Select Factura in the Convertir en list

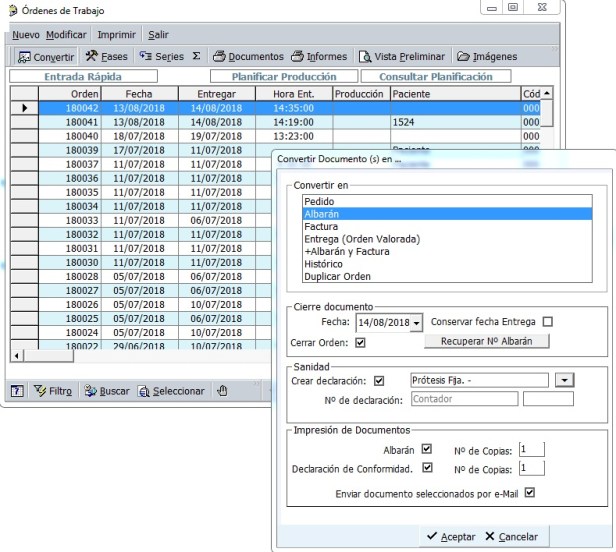pos(321,227)
